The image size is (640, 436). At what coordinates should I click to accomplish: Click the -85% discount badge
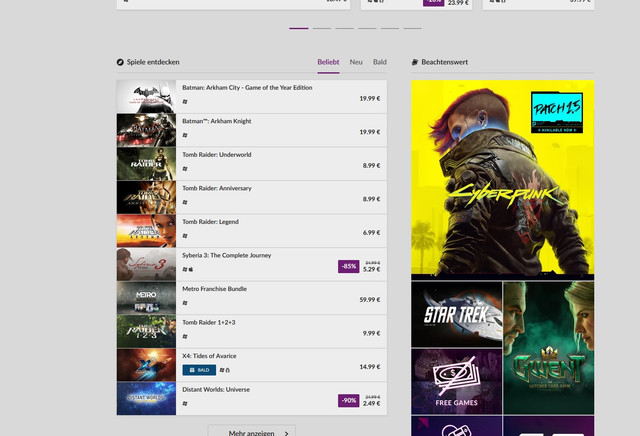click(x=349, y=266)
